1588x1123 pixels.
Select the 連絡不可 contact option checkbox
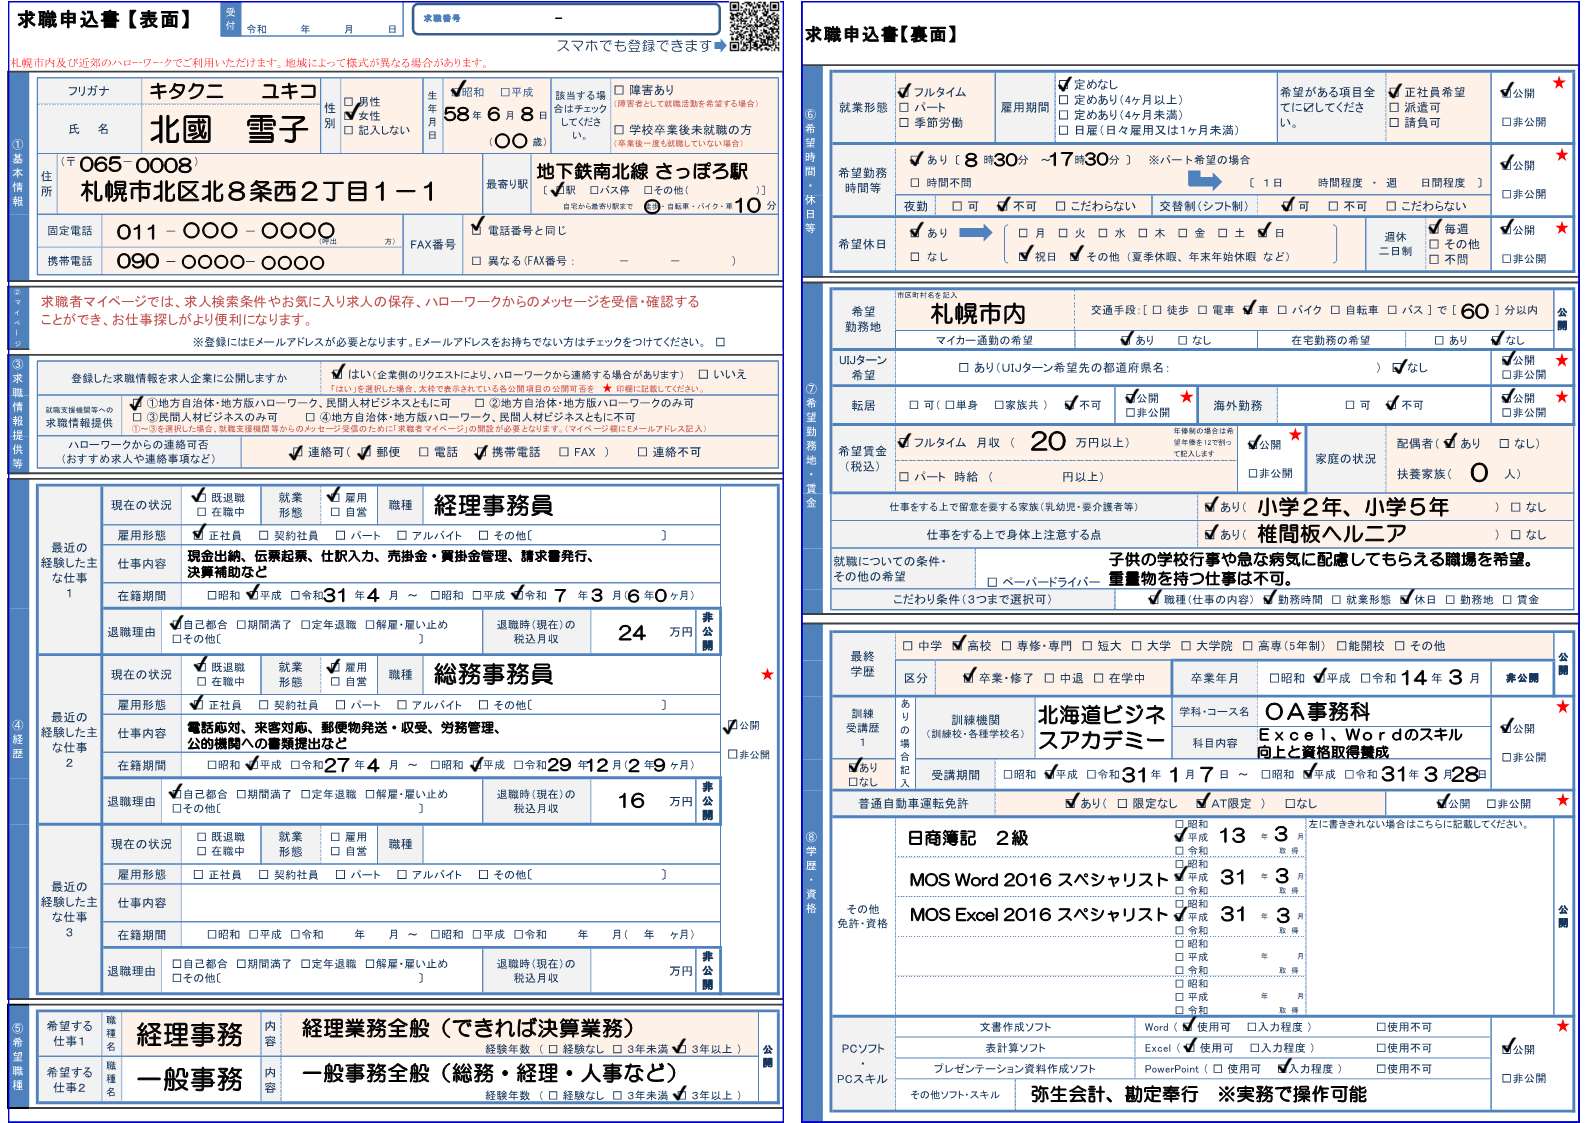(x=643, y=453)
